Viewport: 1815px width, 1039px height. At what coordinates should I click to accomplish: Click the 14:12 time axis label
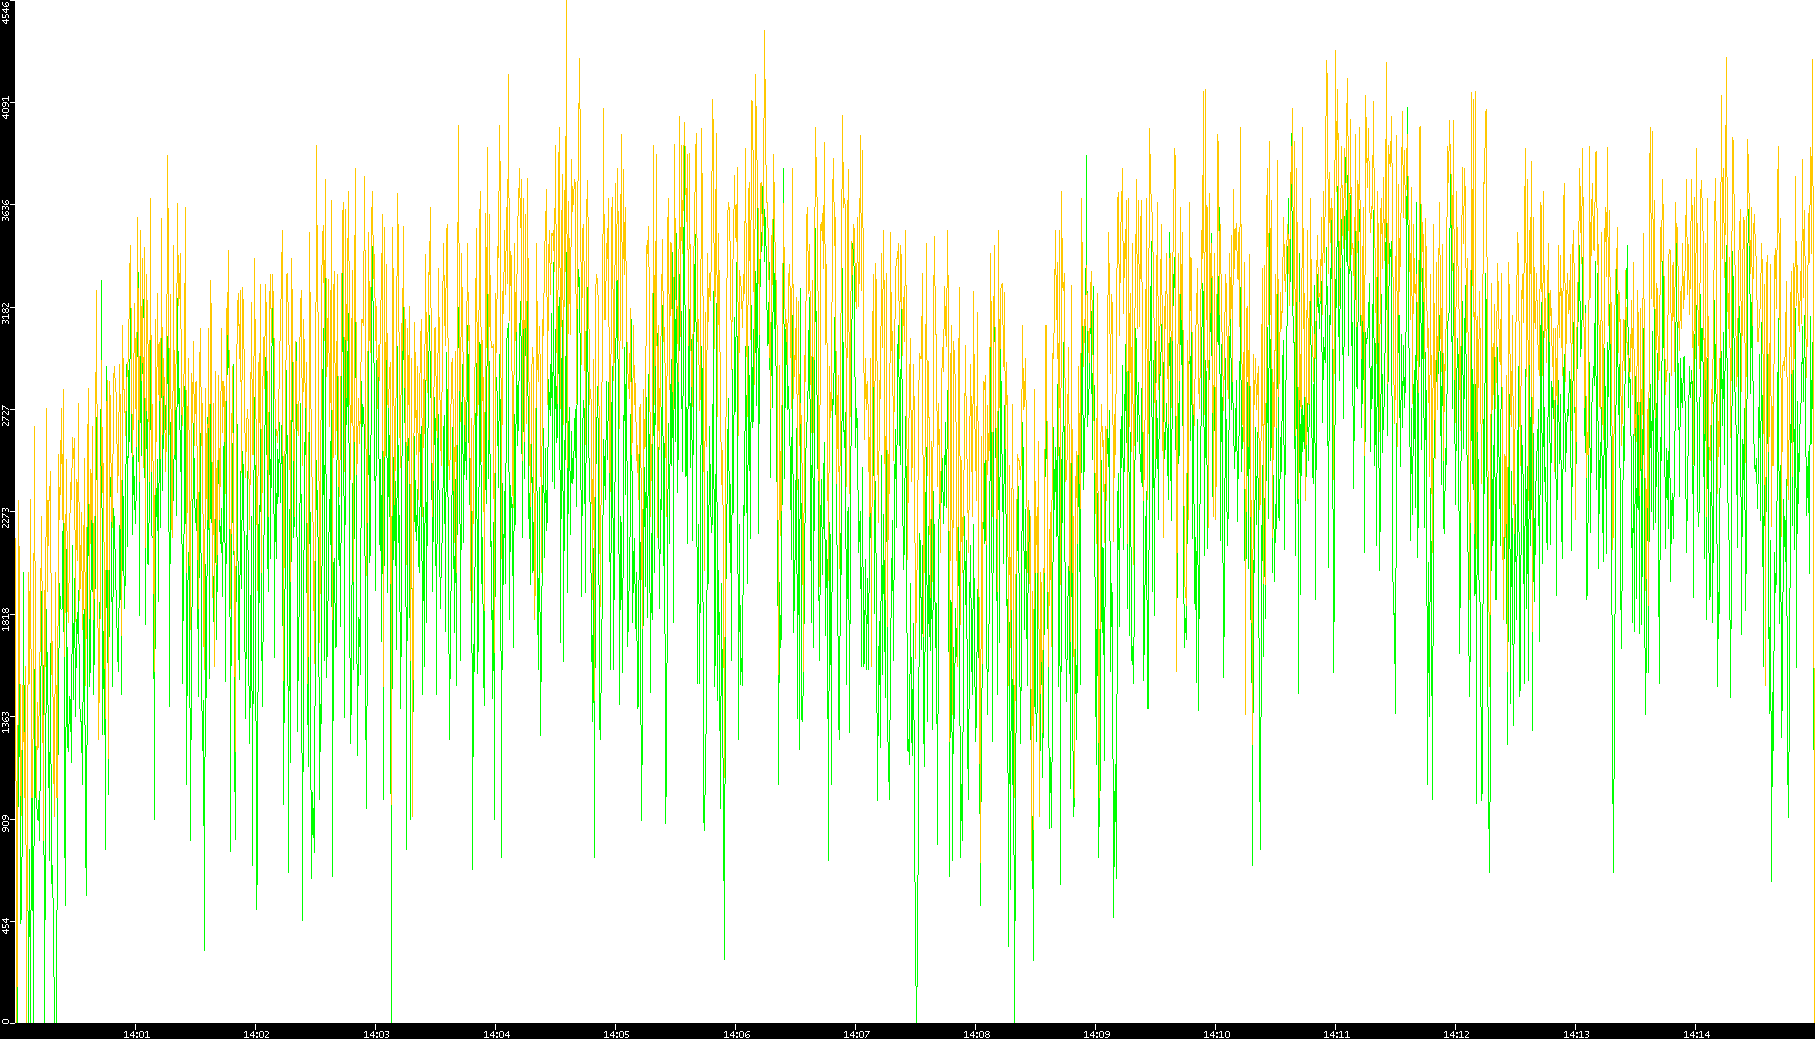1456,1034
